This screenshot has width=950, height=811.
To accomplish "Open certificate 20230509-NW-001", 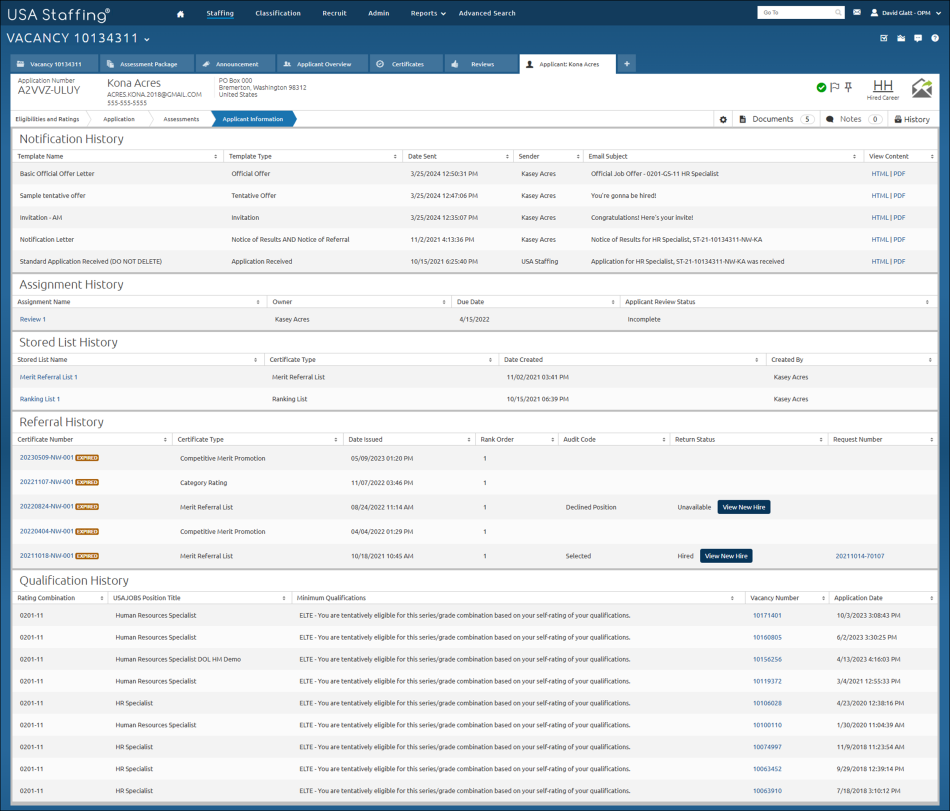I will (47, 458).
